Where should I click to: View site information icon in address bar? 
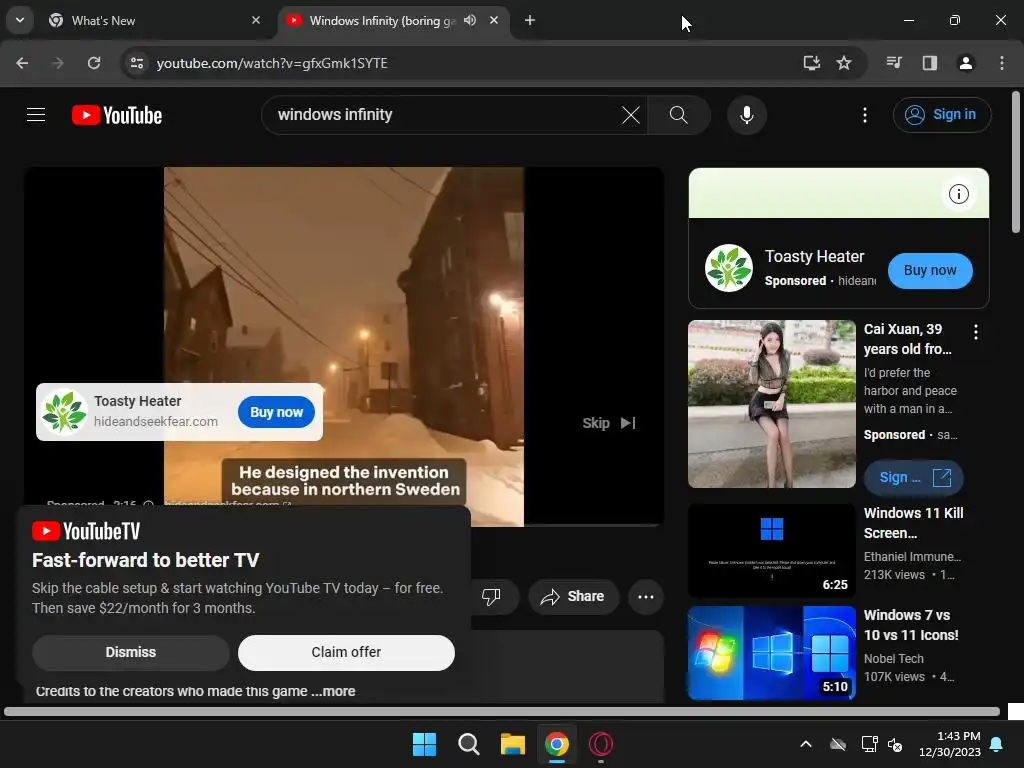[x=137, y=63]
